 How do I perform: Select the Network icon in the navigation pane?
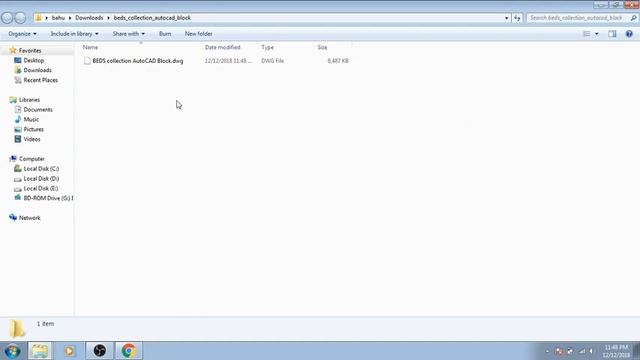point(13,218)
